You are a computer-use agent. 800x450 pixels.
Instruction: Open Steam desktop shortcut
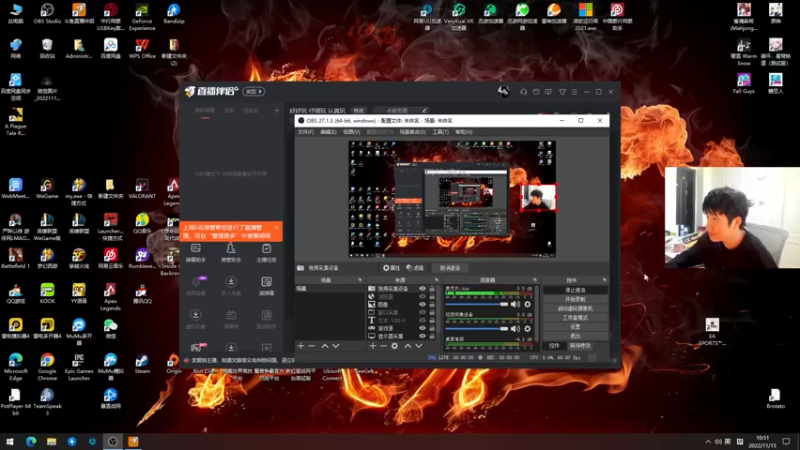click(142, 364)
